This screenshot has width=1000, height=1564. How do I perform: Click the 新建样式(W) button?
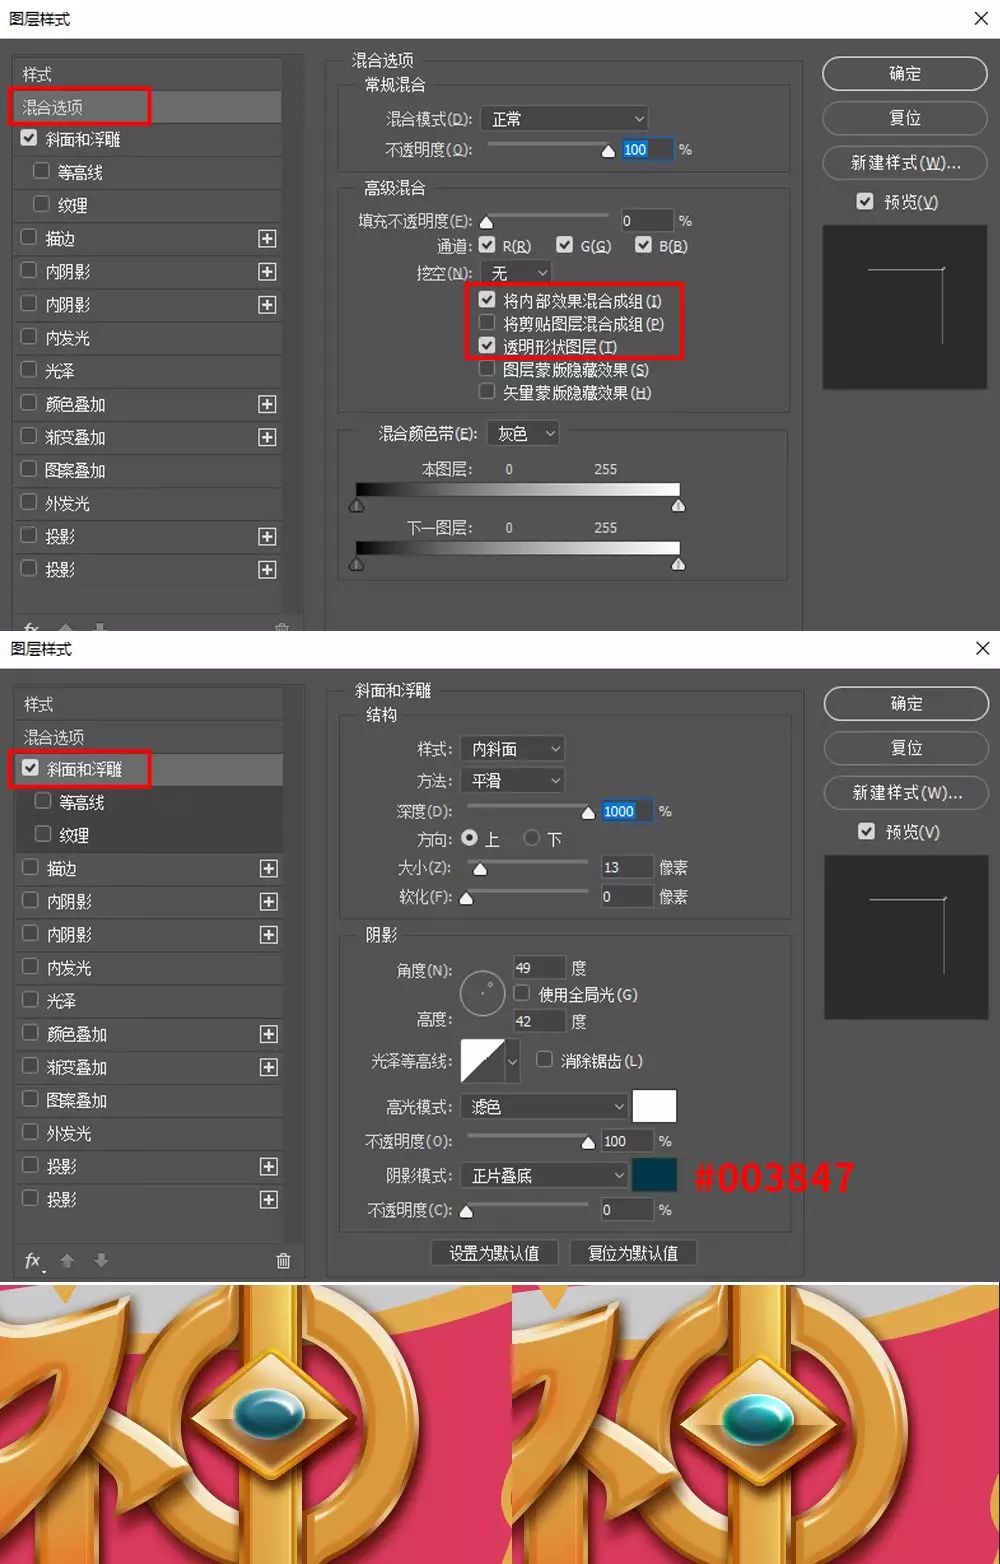tap(904, 163)
